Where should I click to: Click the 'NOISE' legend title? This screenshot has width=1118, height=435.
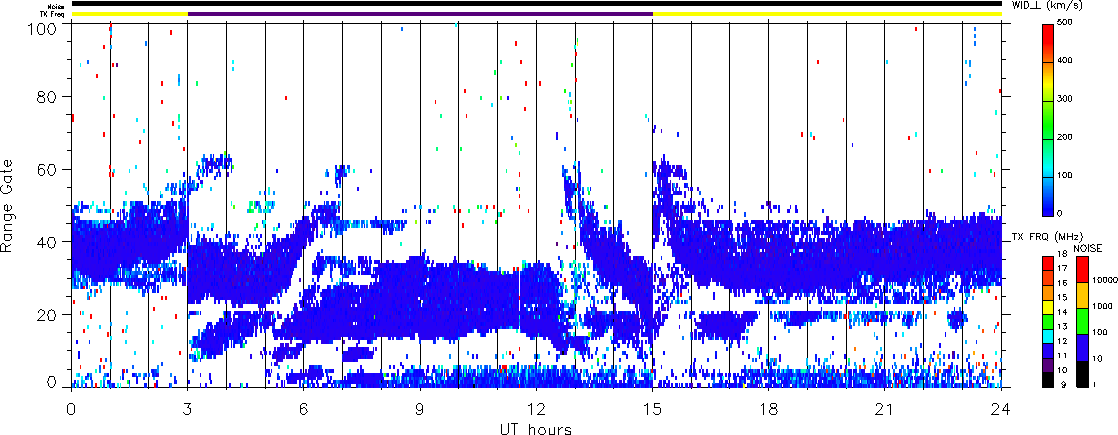[1087, 248]
